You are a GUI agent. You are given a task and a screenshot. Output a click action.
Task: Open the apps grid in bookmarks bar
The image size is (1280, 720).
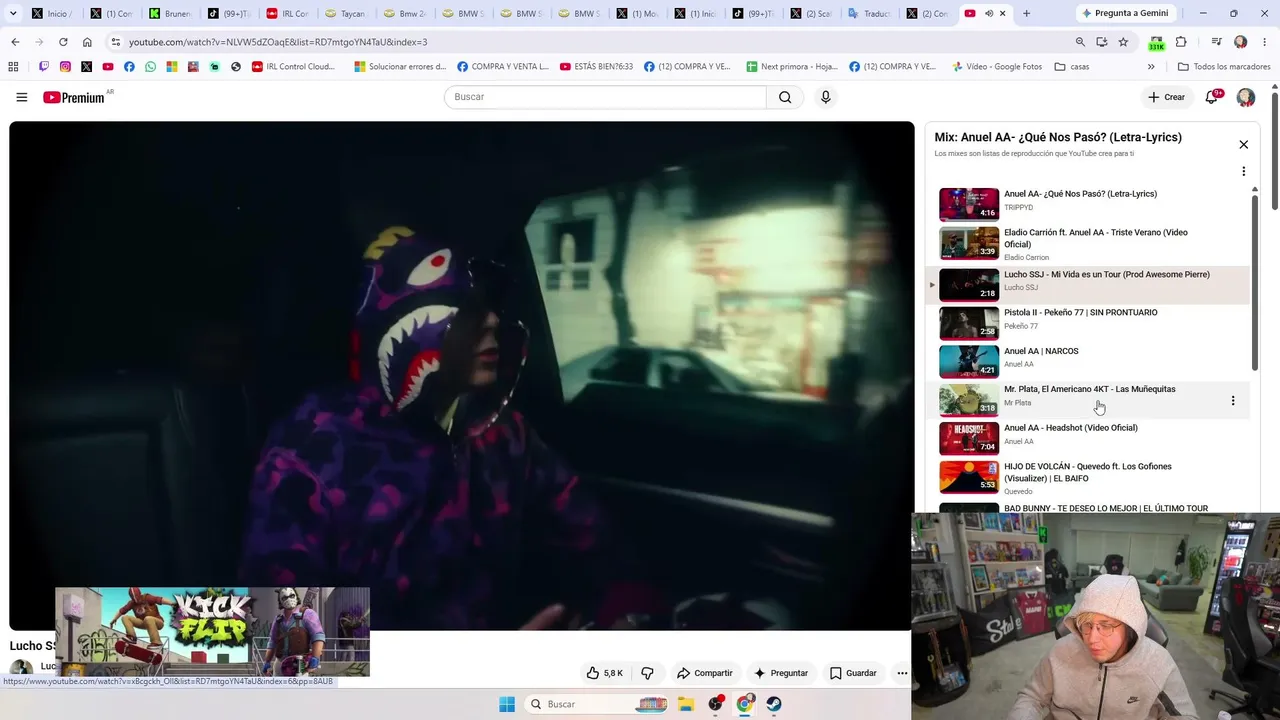13,67
